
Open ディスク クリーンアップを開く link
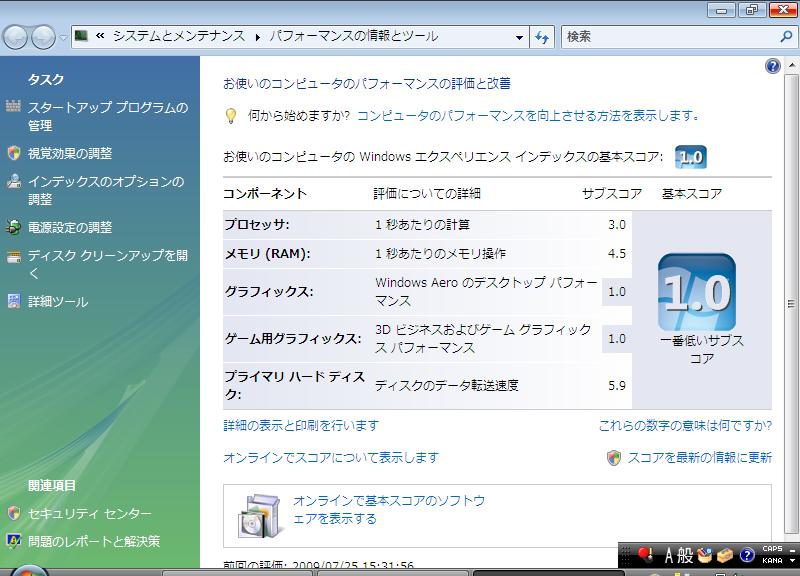108,264
